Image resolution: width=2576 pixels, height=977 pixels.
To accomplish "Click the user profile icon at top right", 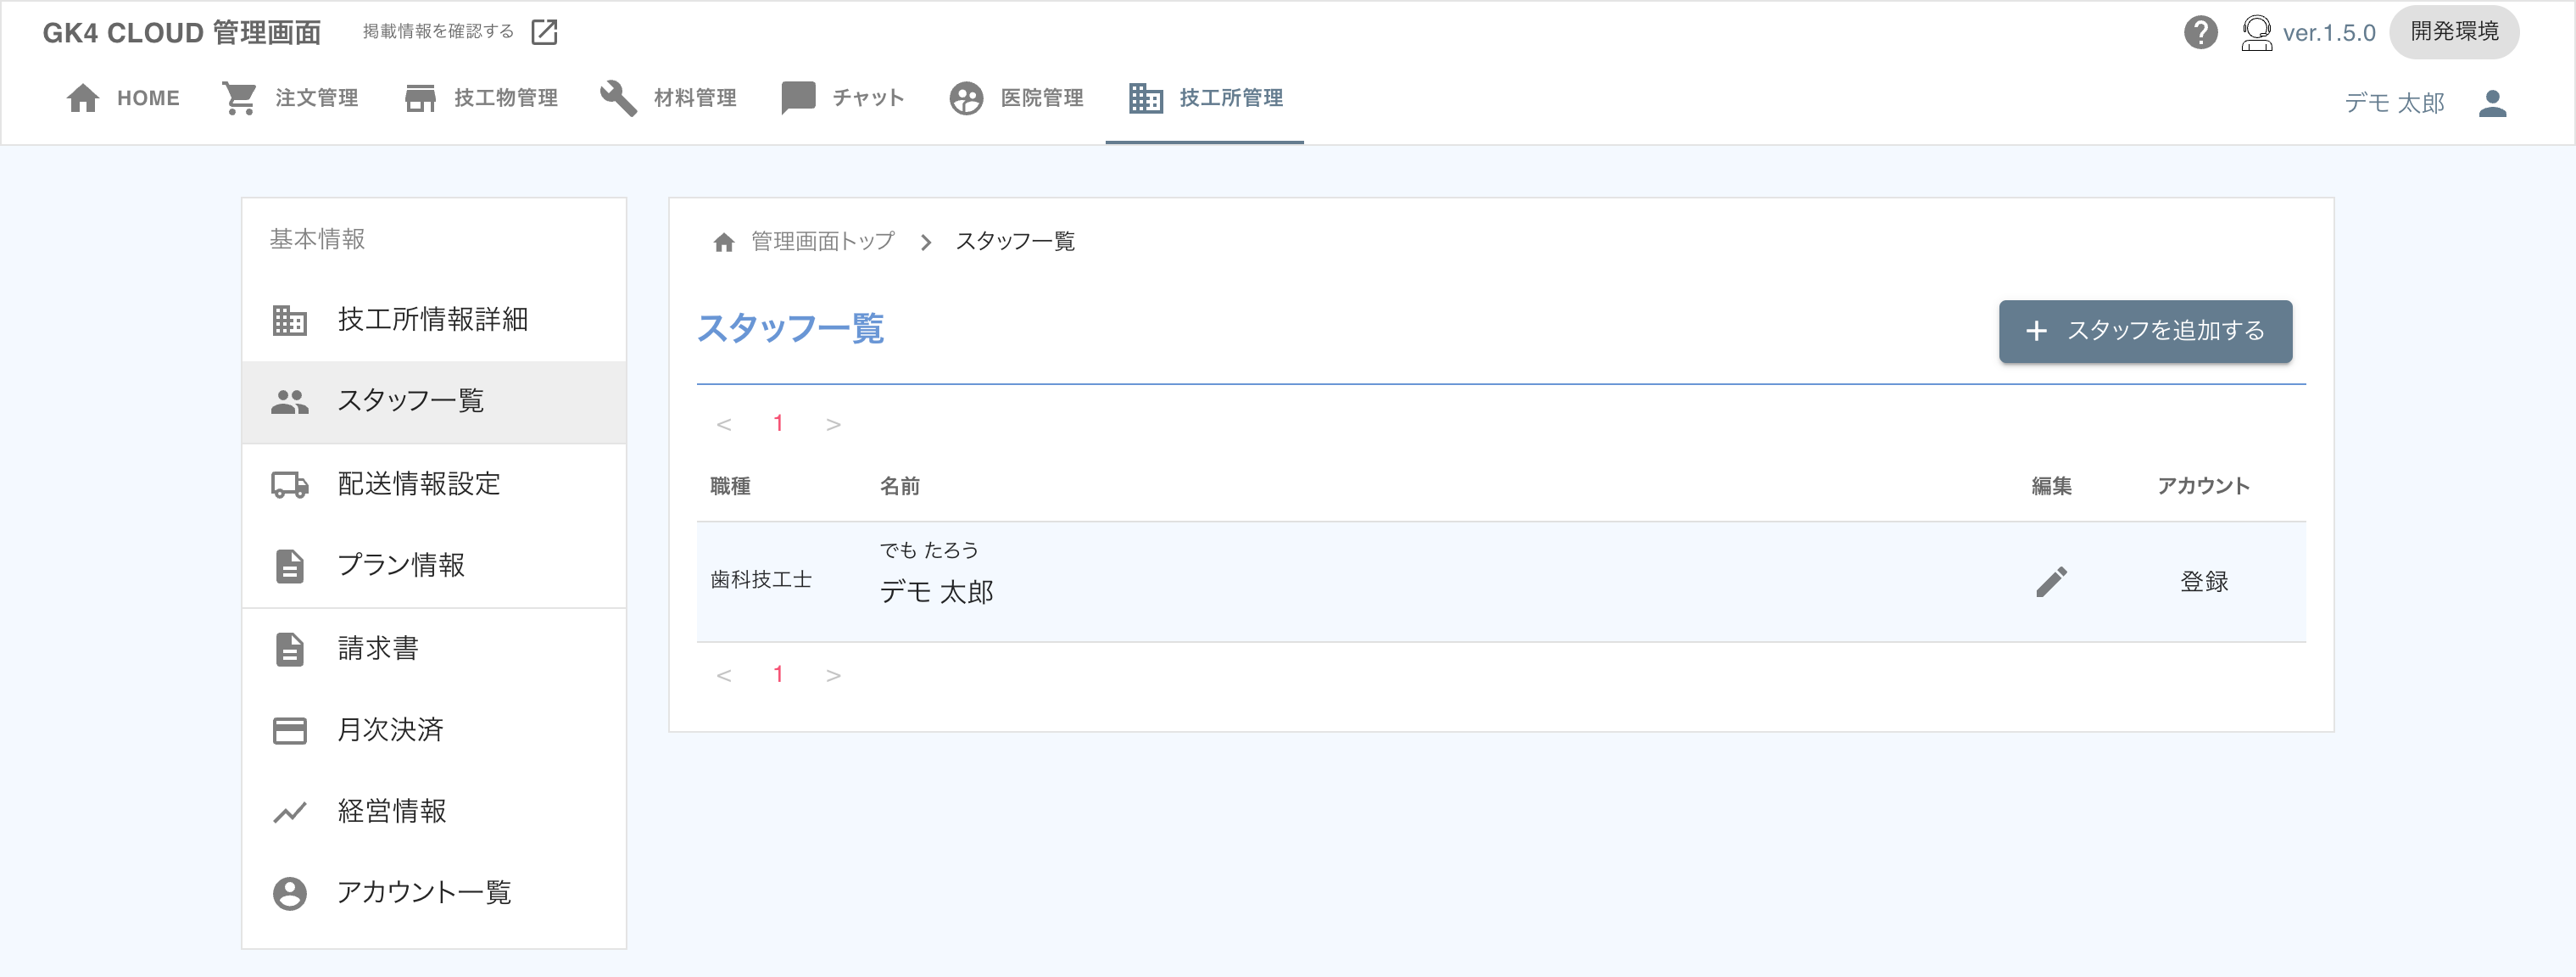I will (2492, 103).
